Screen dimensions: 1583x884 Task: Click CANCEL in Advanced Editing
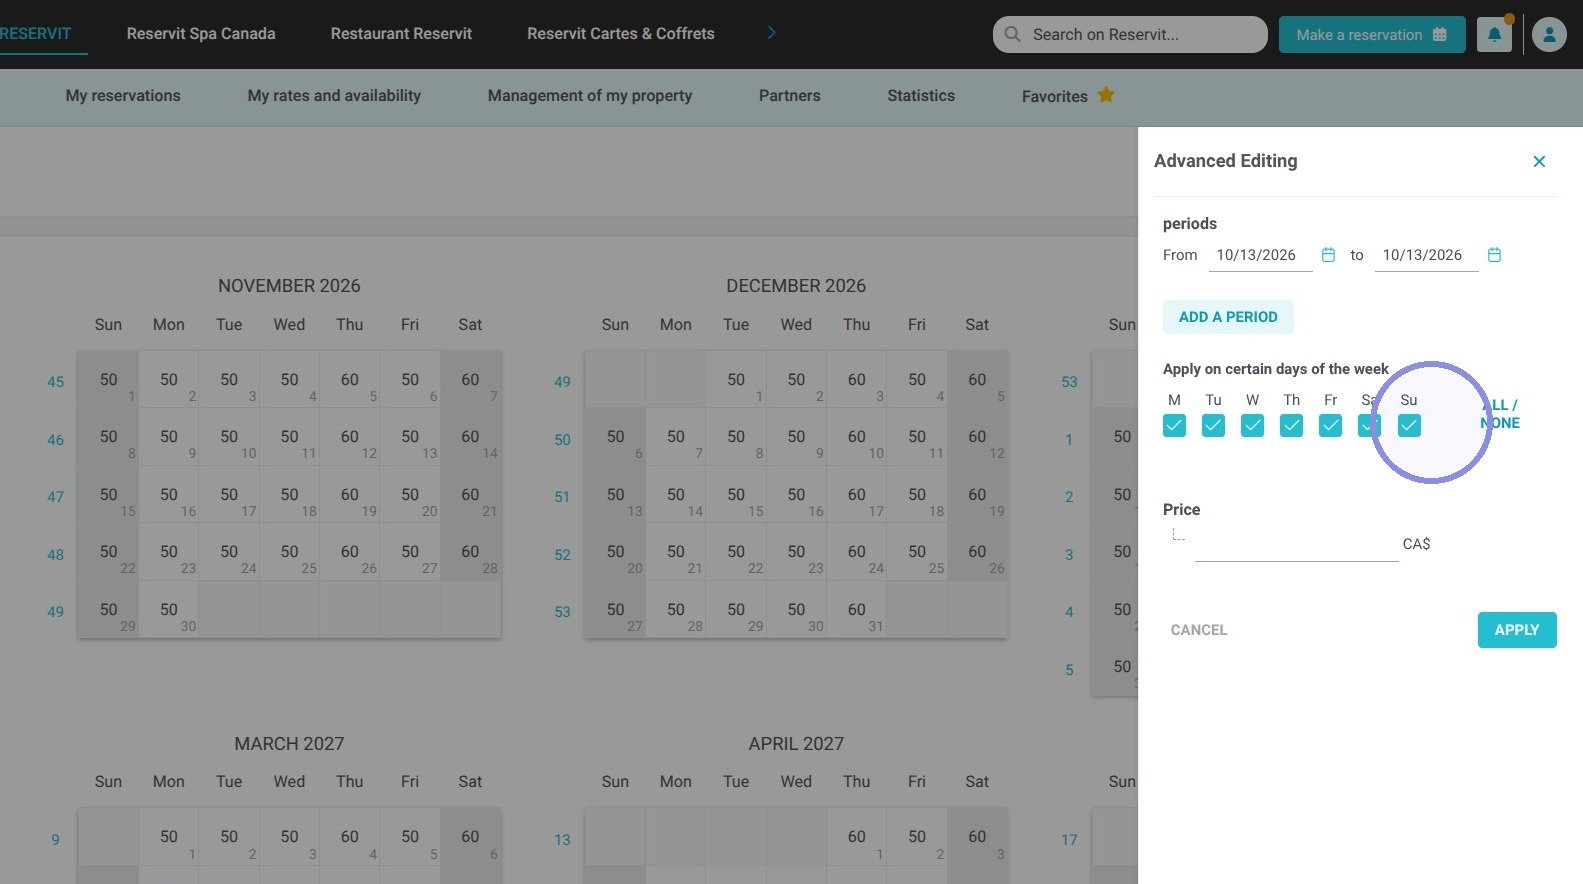1199,630
